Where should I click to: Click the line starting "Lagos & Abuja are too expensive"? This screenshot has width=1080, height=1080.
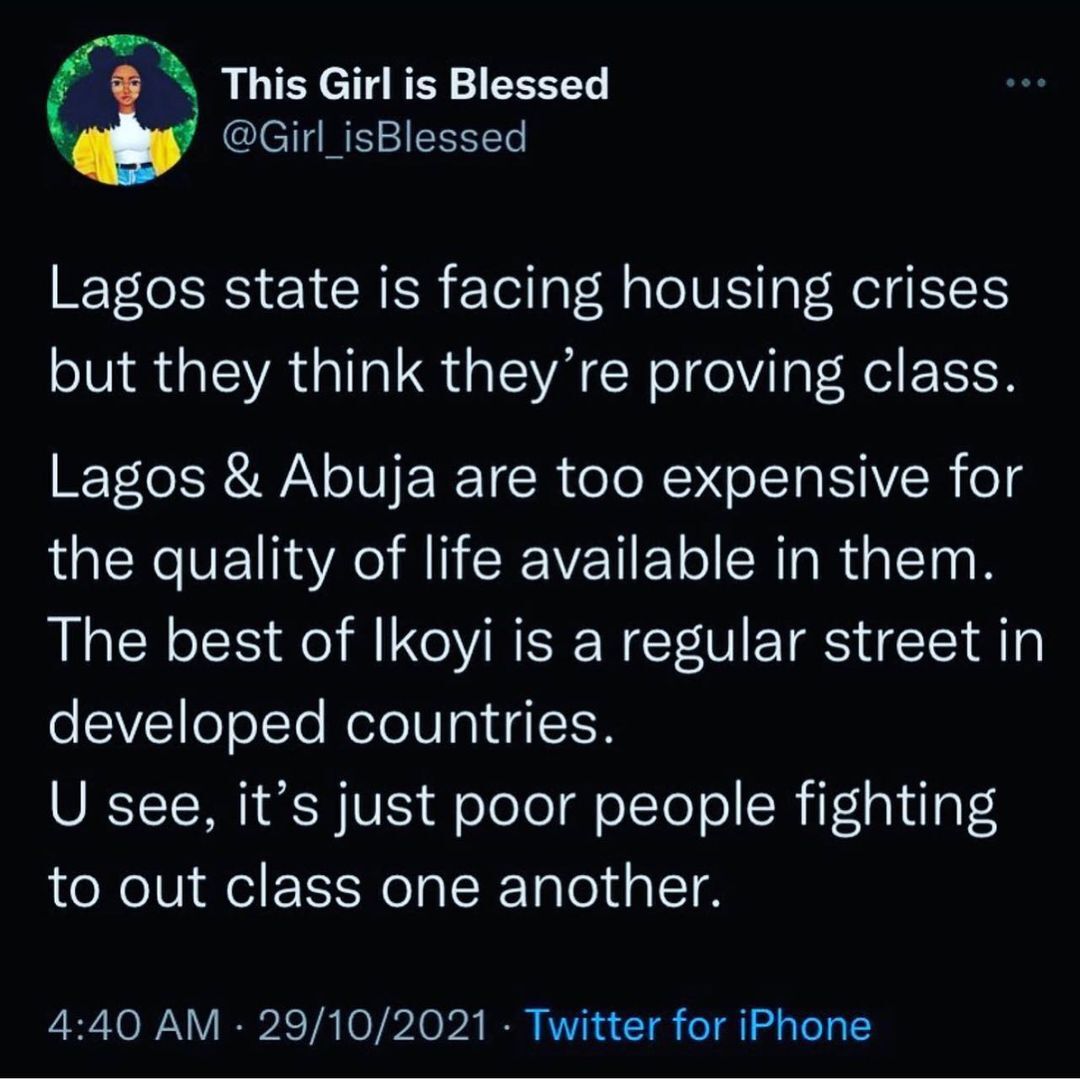pyautogui.click(x=536, y=477)
